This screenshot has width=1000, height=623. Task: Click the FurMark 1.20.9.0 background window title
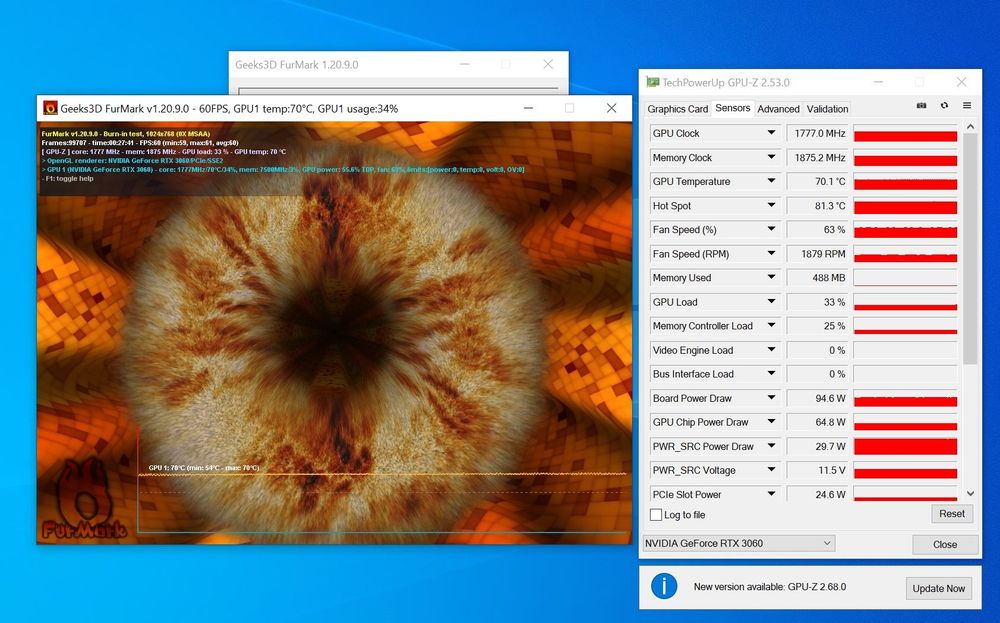tap(297, 64)
